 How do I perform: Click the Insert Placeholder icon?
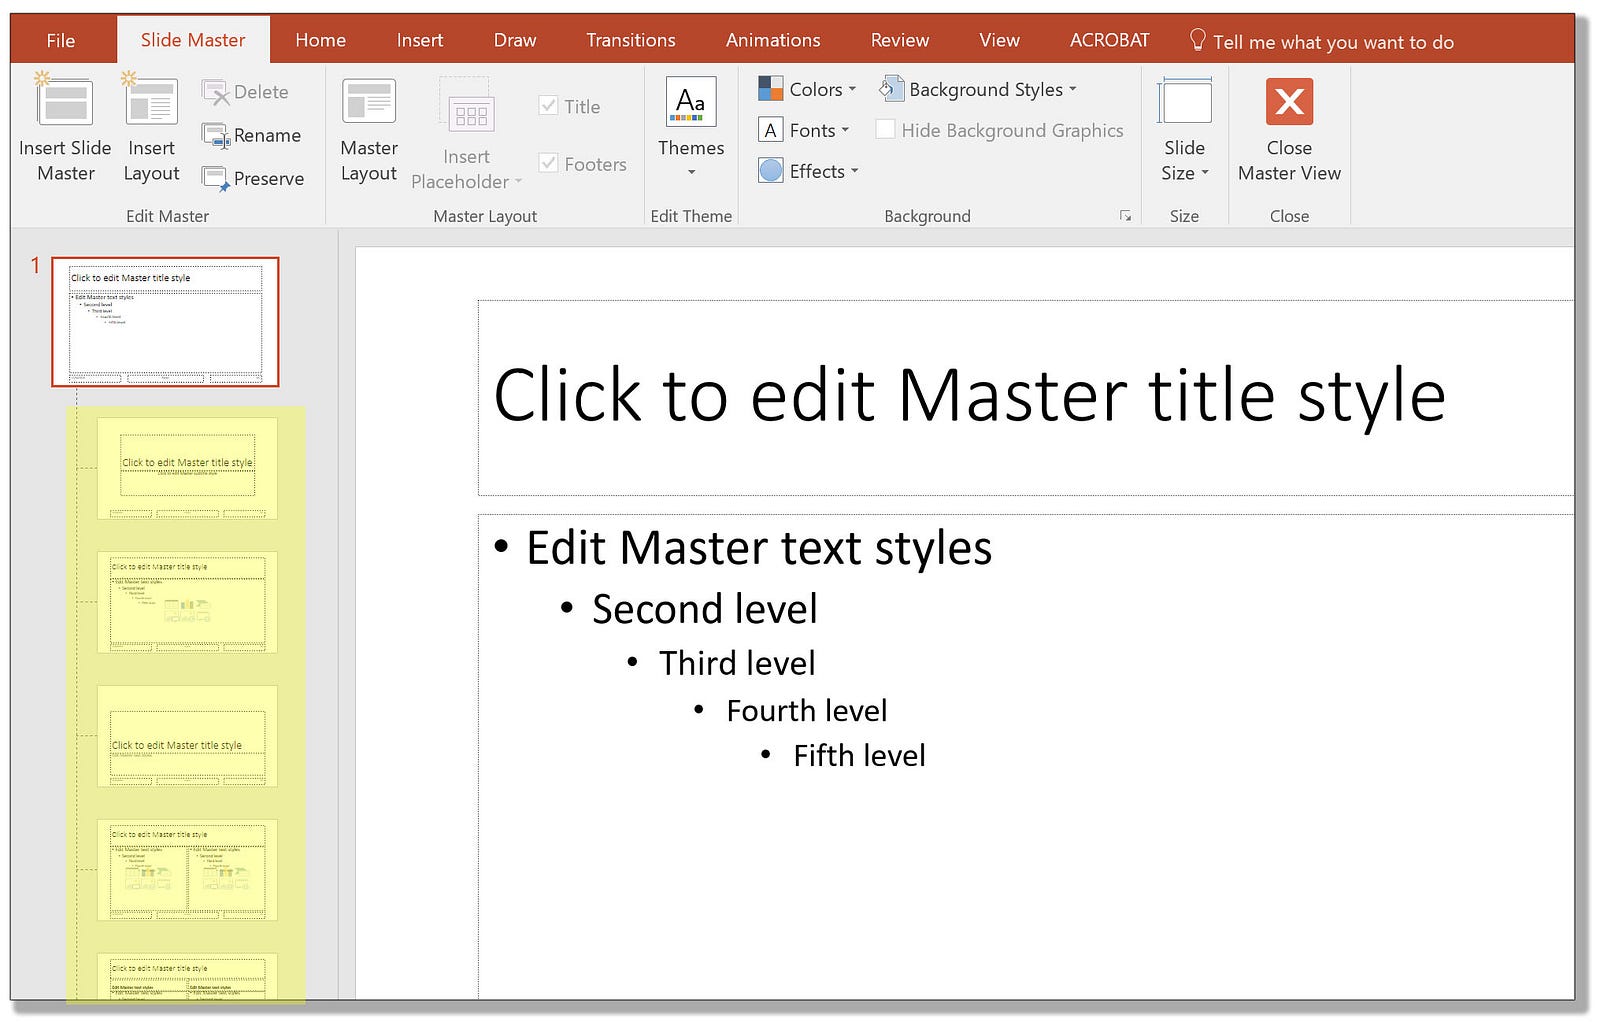[x=466, y=106]
